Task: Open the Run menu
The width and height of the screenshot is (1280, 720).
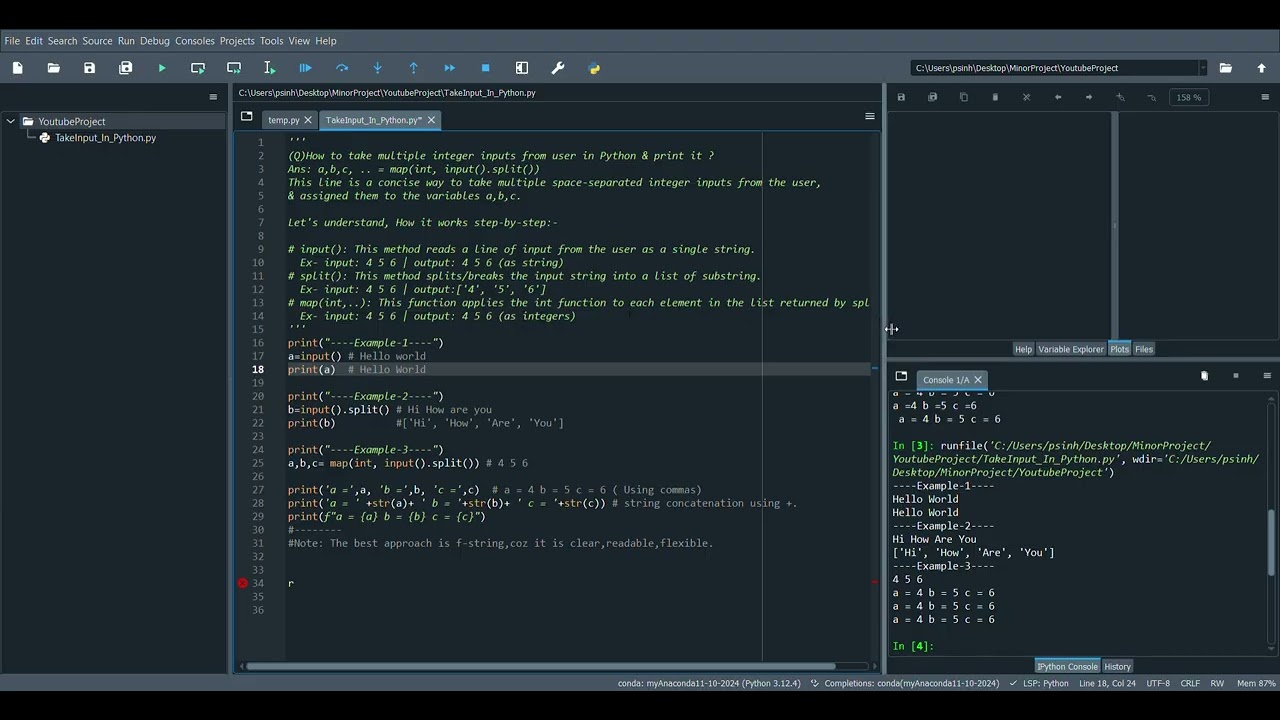Action: tap(126, 41)
